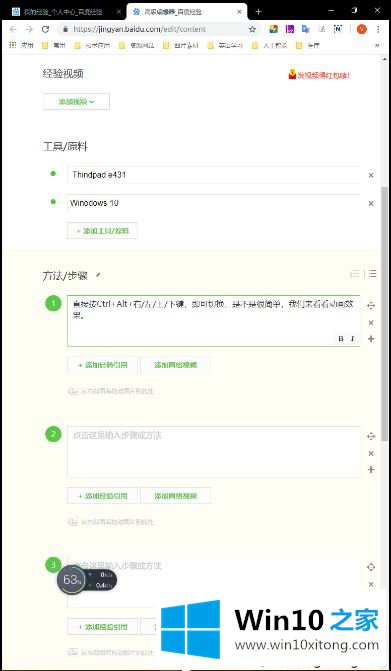Select the active editor tab

point(187,12)
